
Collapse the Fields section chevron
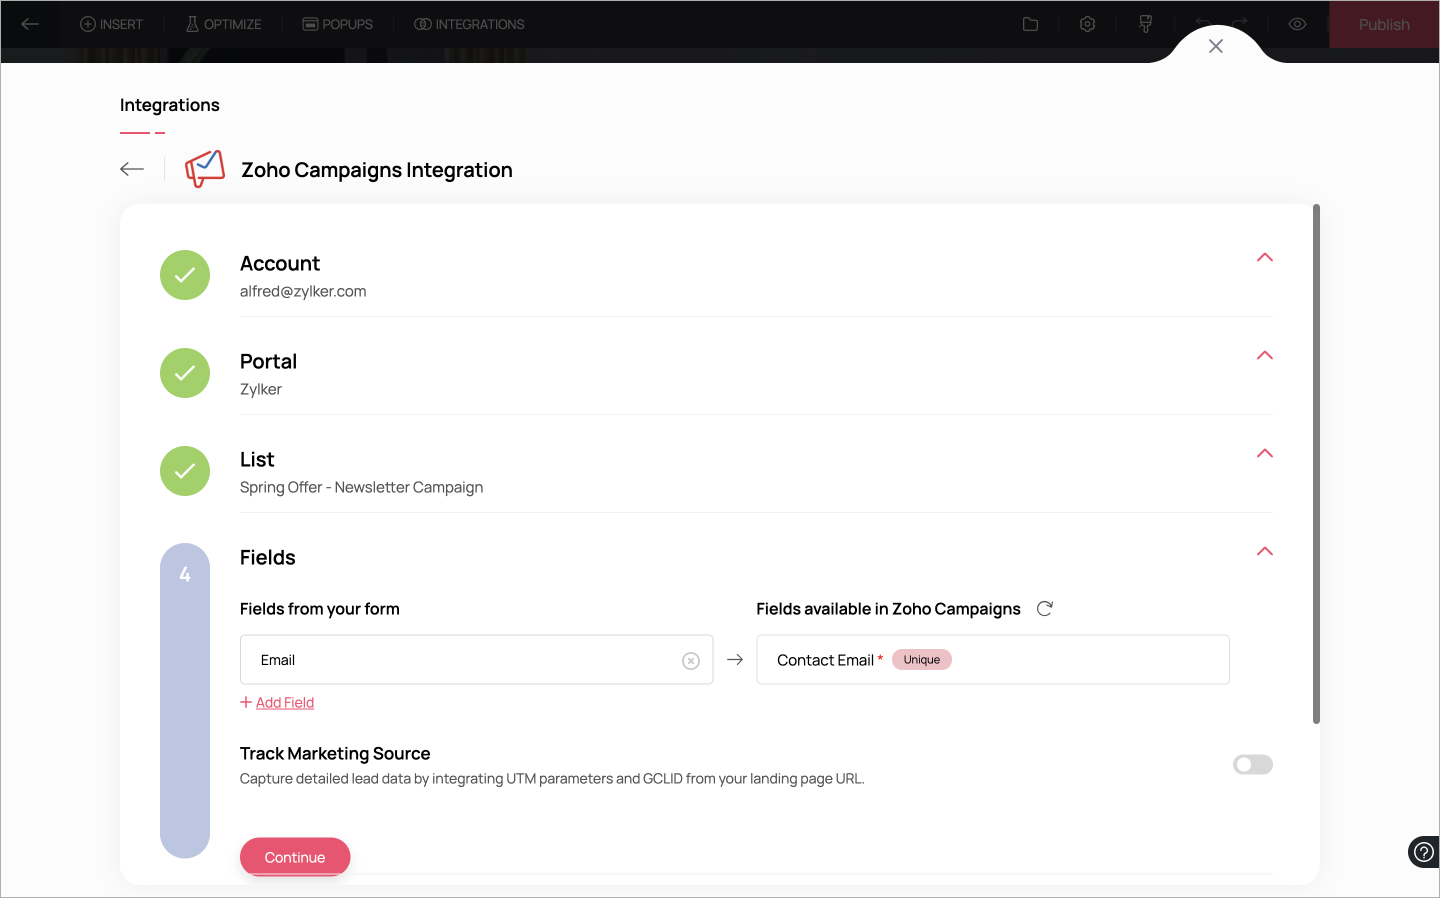[1265, 552]
